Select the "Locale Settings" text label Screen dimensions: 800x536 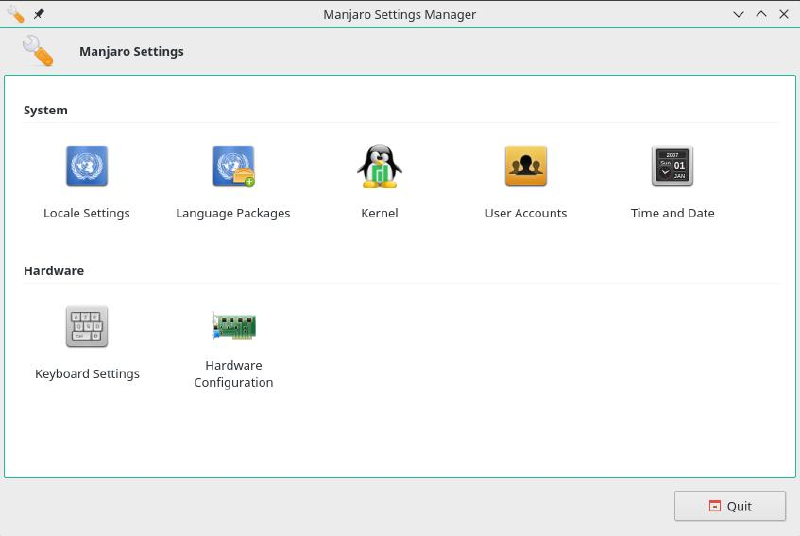pyautogui.click(x=87, y=213)
